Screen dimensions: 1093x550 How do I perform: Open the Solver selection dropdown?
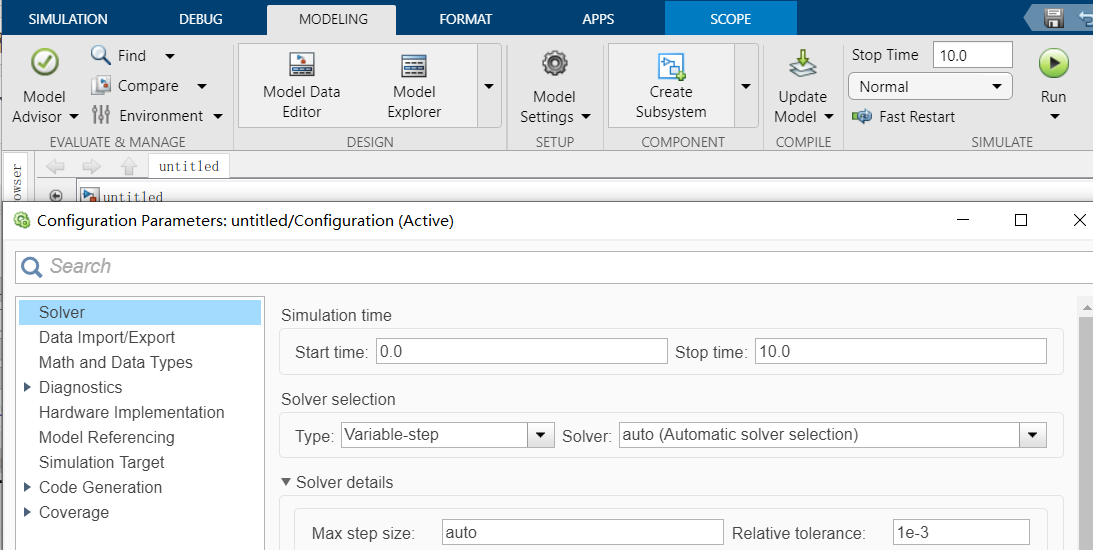pyautogui.click(x=1032, y=435)
